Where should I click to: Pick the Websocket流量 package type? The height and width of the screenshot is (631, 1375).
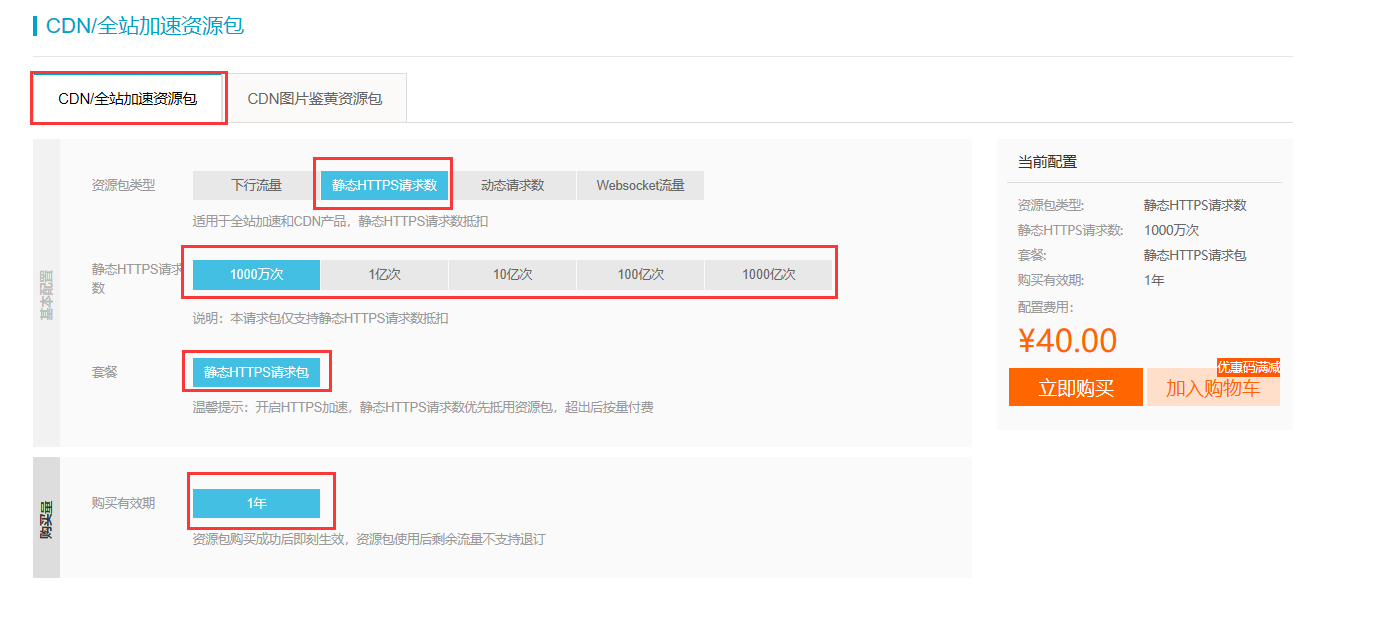pos(640,185)
